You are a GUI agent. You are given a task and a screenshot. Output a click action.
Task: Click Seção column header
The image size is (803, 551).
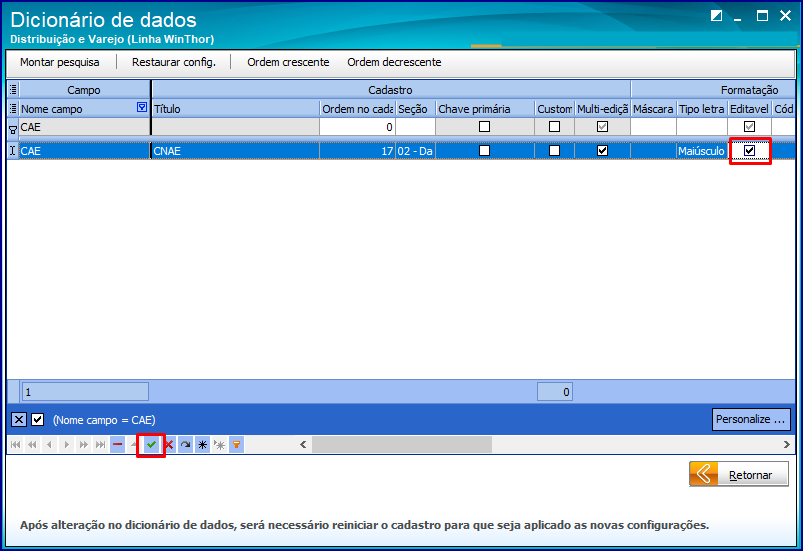point(415,109)
